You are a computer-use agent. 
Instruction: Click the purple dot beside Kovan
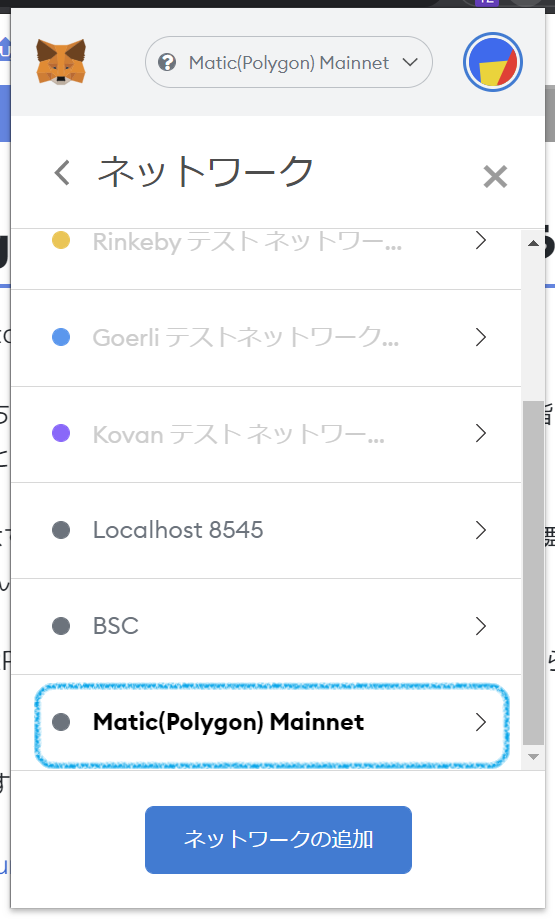(x=61, y=433)
